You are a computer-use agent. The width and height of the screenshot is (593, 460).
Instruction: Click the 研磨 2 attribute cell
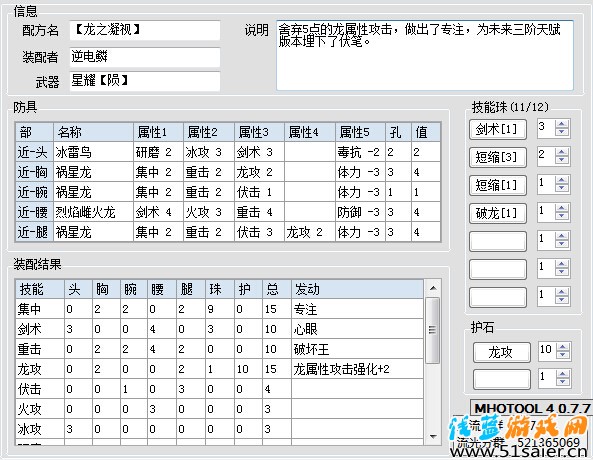click(158, 152)
